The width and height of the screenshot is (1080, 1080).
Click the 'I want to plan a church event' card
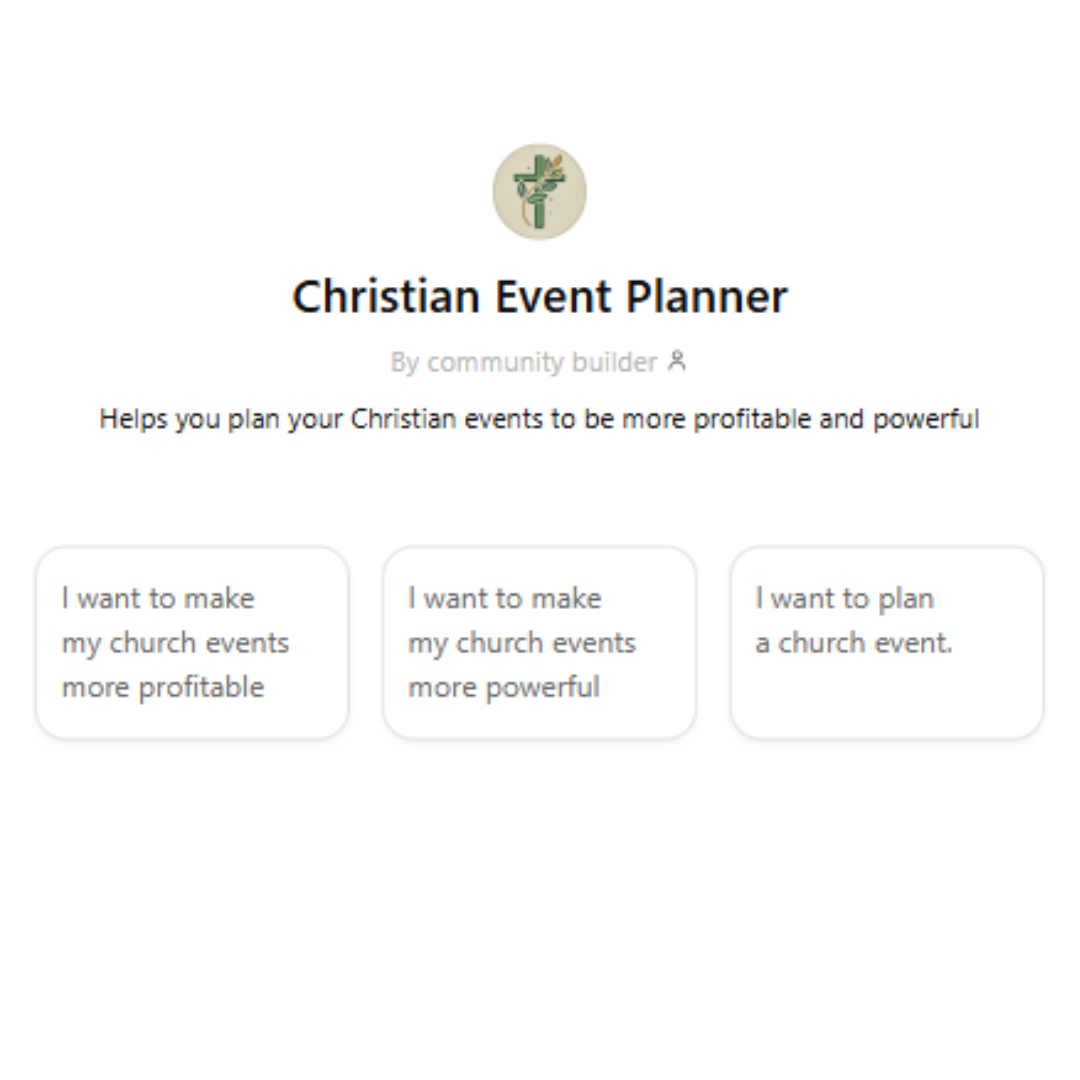[886, 642]
